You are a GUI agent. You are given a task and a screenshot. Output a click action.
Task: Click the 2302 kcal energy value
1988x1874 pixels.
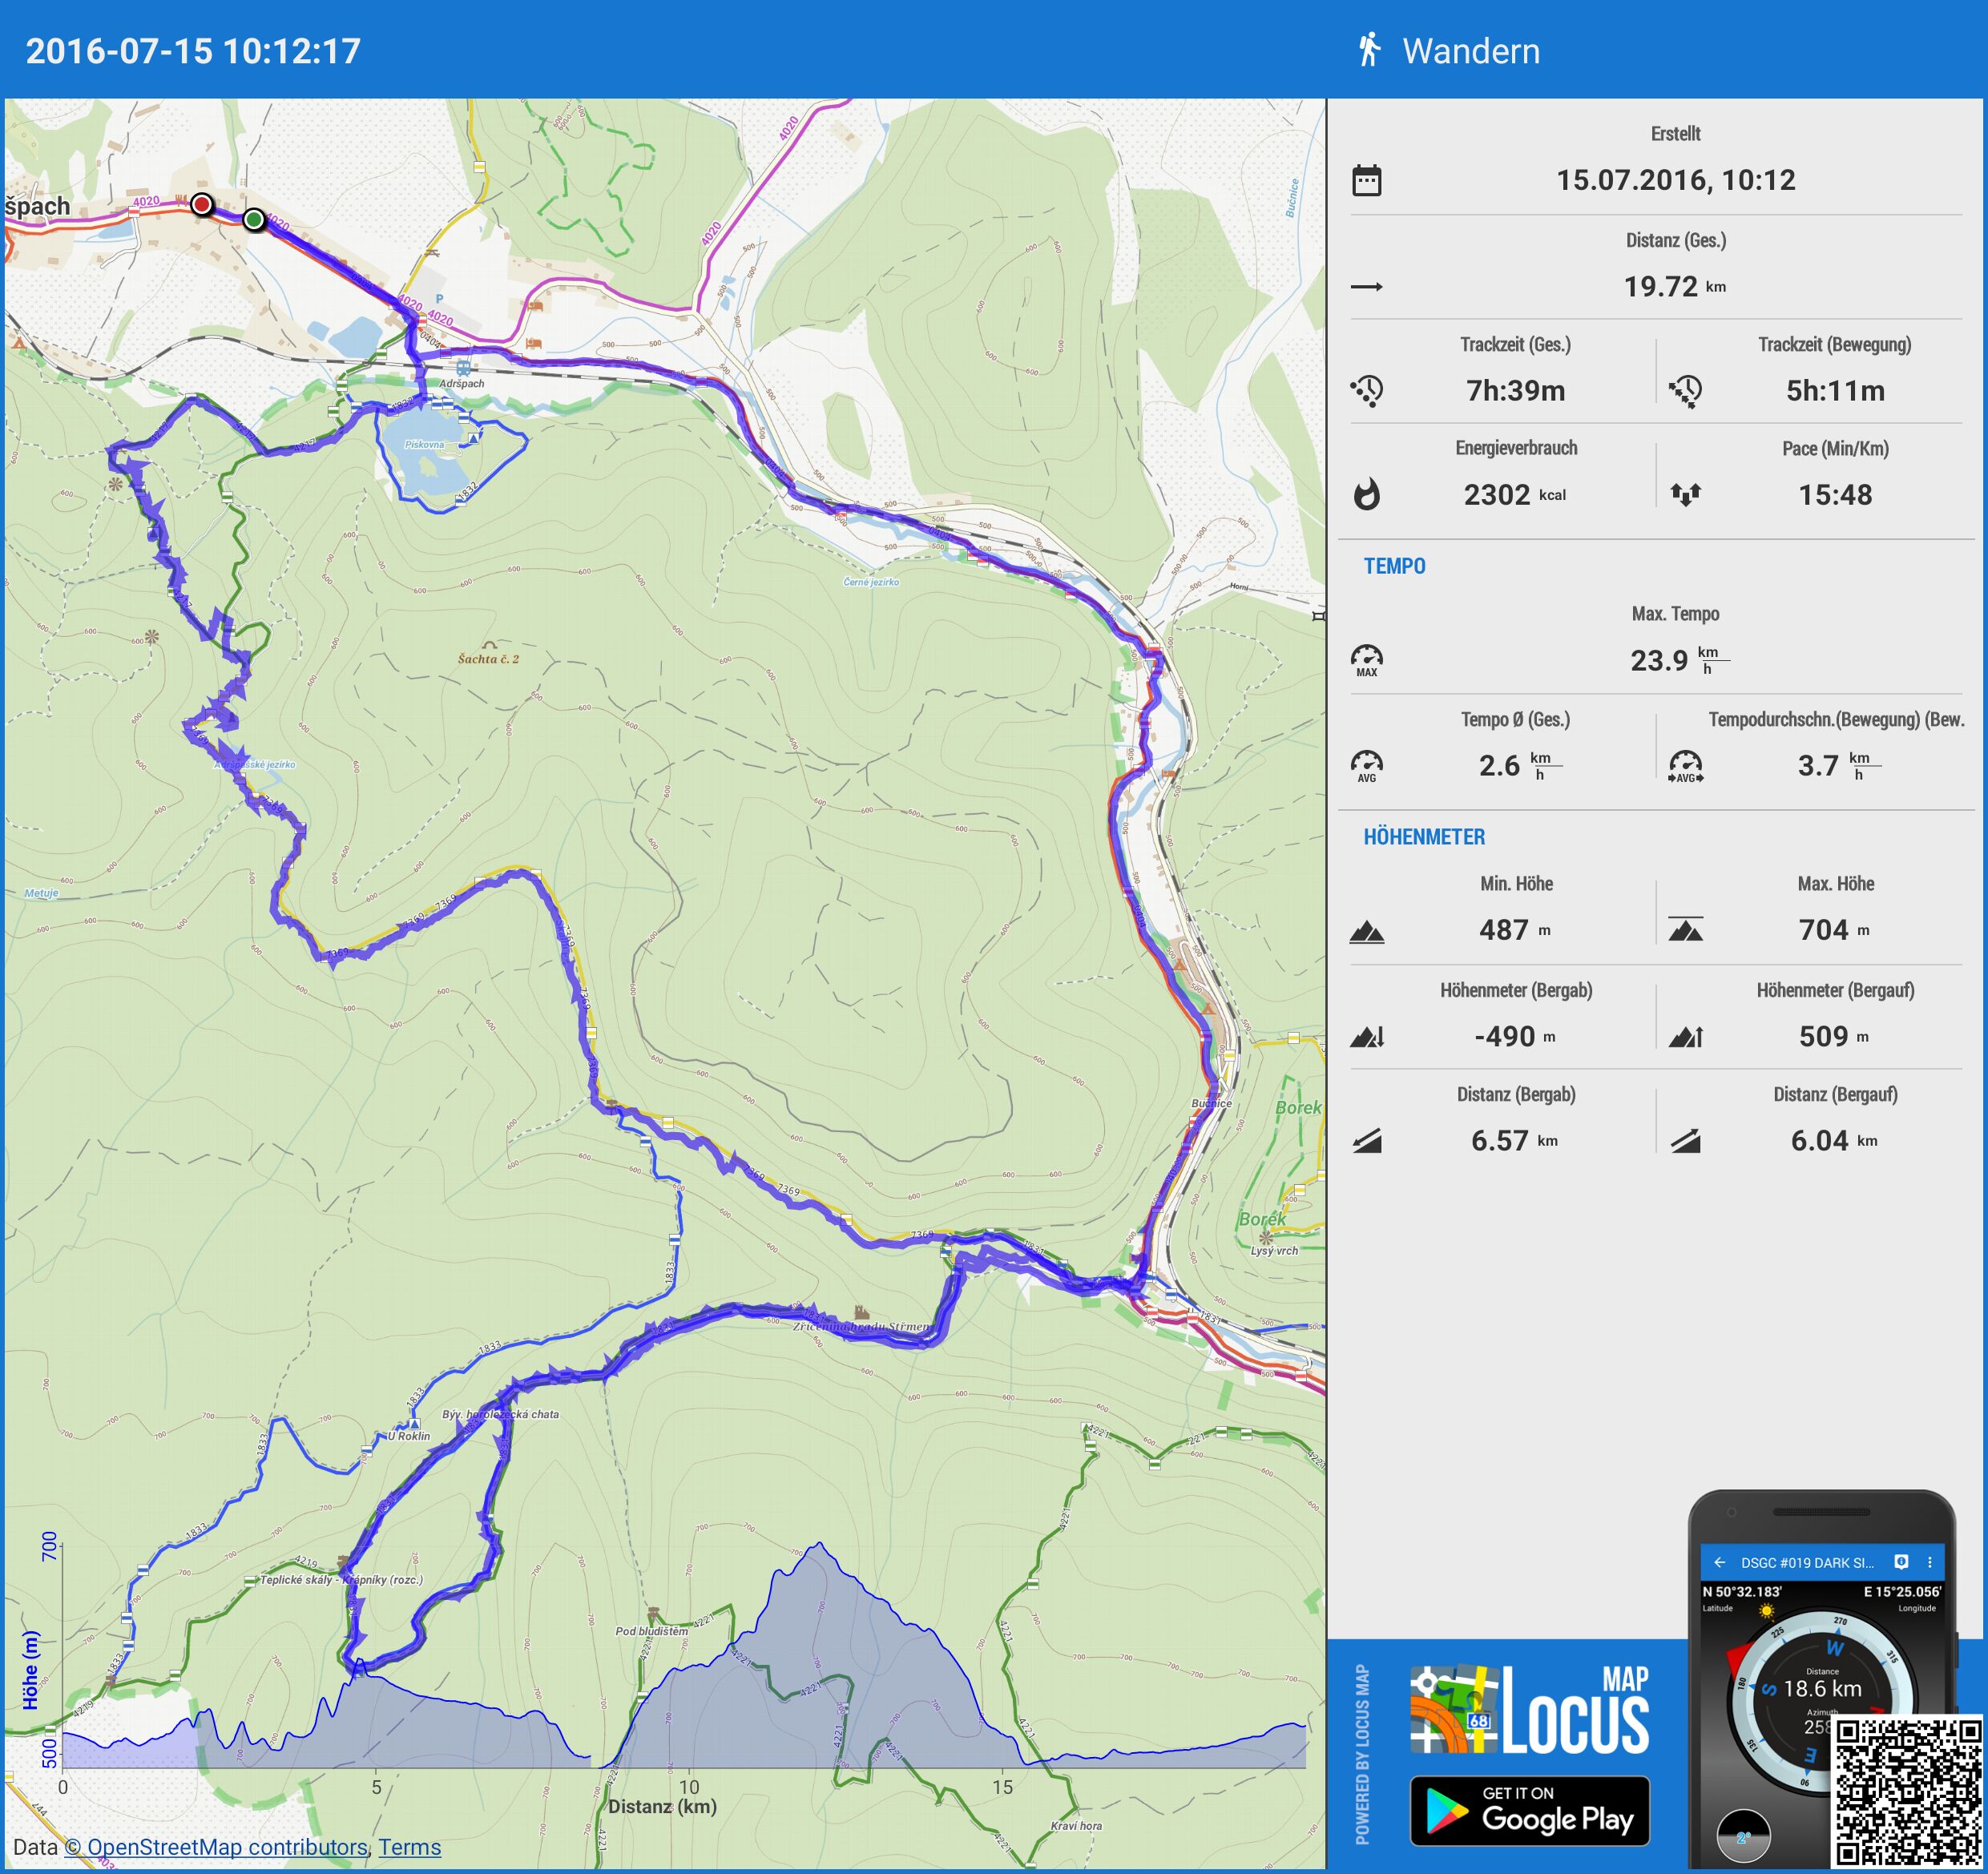pos(1515,494)
